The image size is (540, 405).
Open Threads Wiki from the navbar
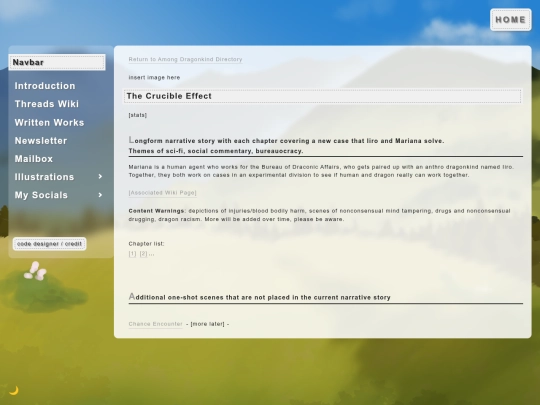46,104
